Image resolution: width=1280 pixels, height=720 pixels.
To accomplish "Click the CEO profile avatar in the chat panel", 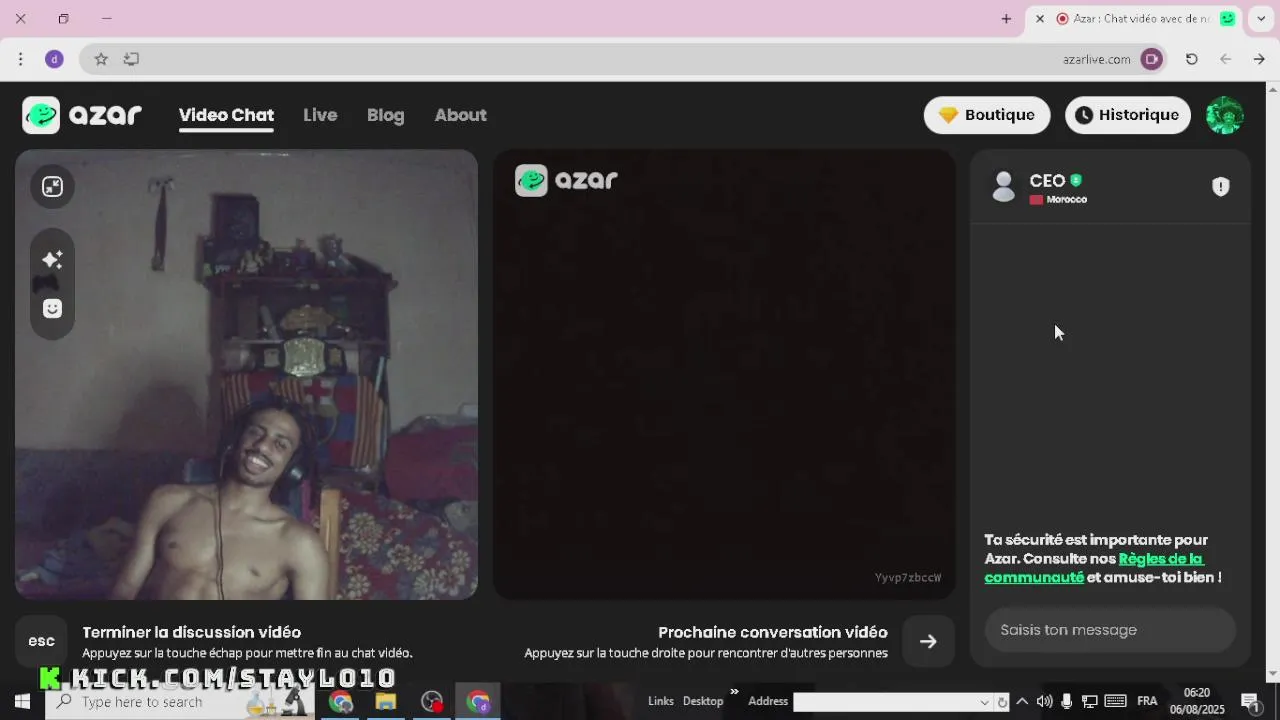I will coord(1003,187).
